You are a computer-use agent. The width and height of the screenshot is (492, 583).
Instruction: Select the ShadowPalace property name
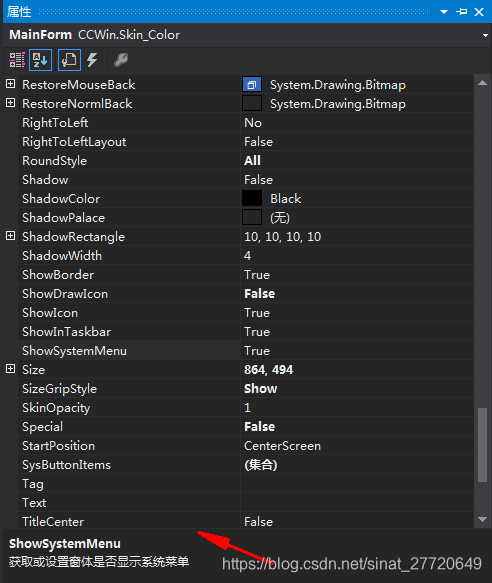[x=64, y=218]
